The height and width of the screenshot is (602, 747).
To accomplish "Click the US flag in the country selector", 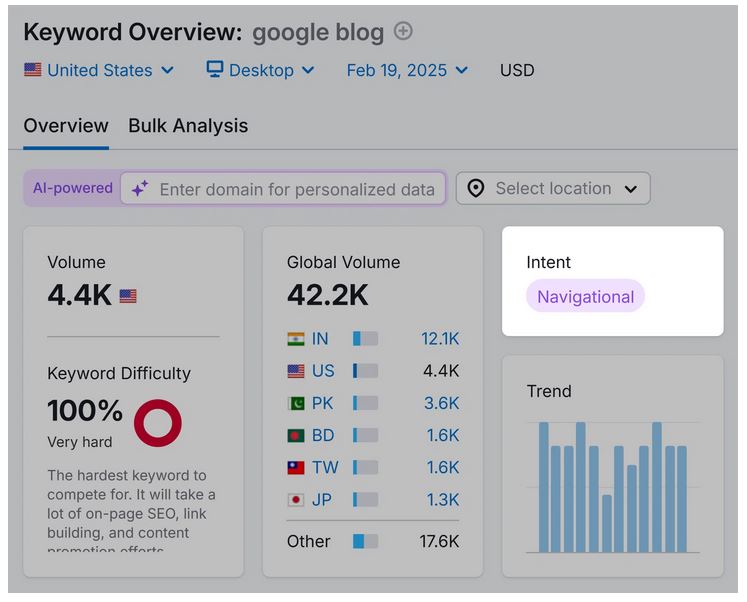I will [33, 70].
